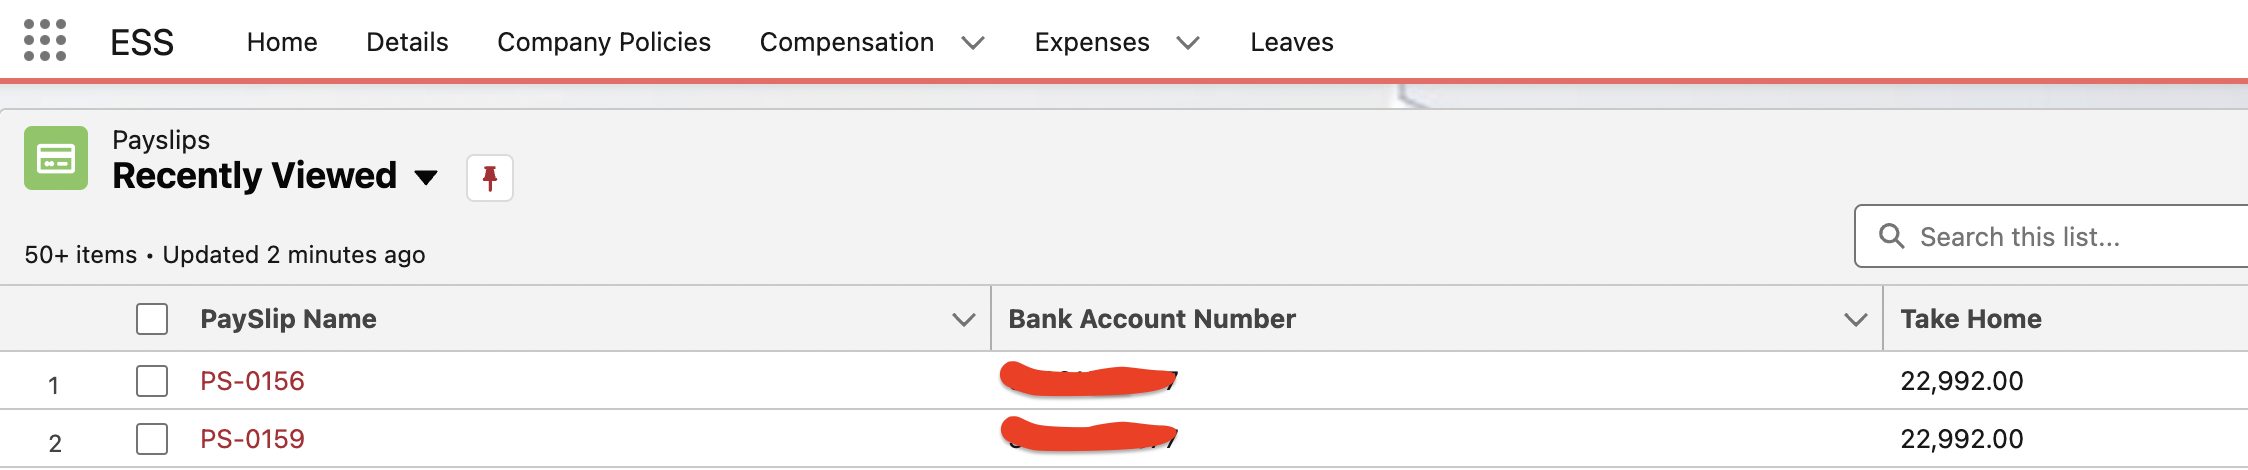This screenshot has height=470, width=2248.
Task: Sort by the Take Home column header
Action: 1971,319
